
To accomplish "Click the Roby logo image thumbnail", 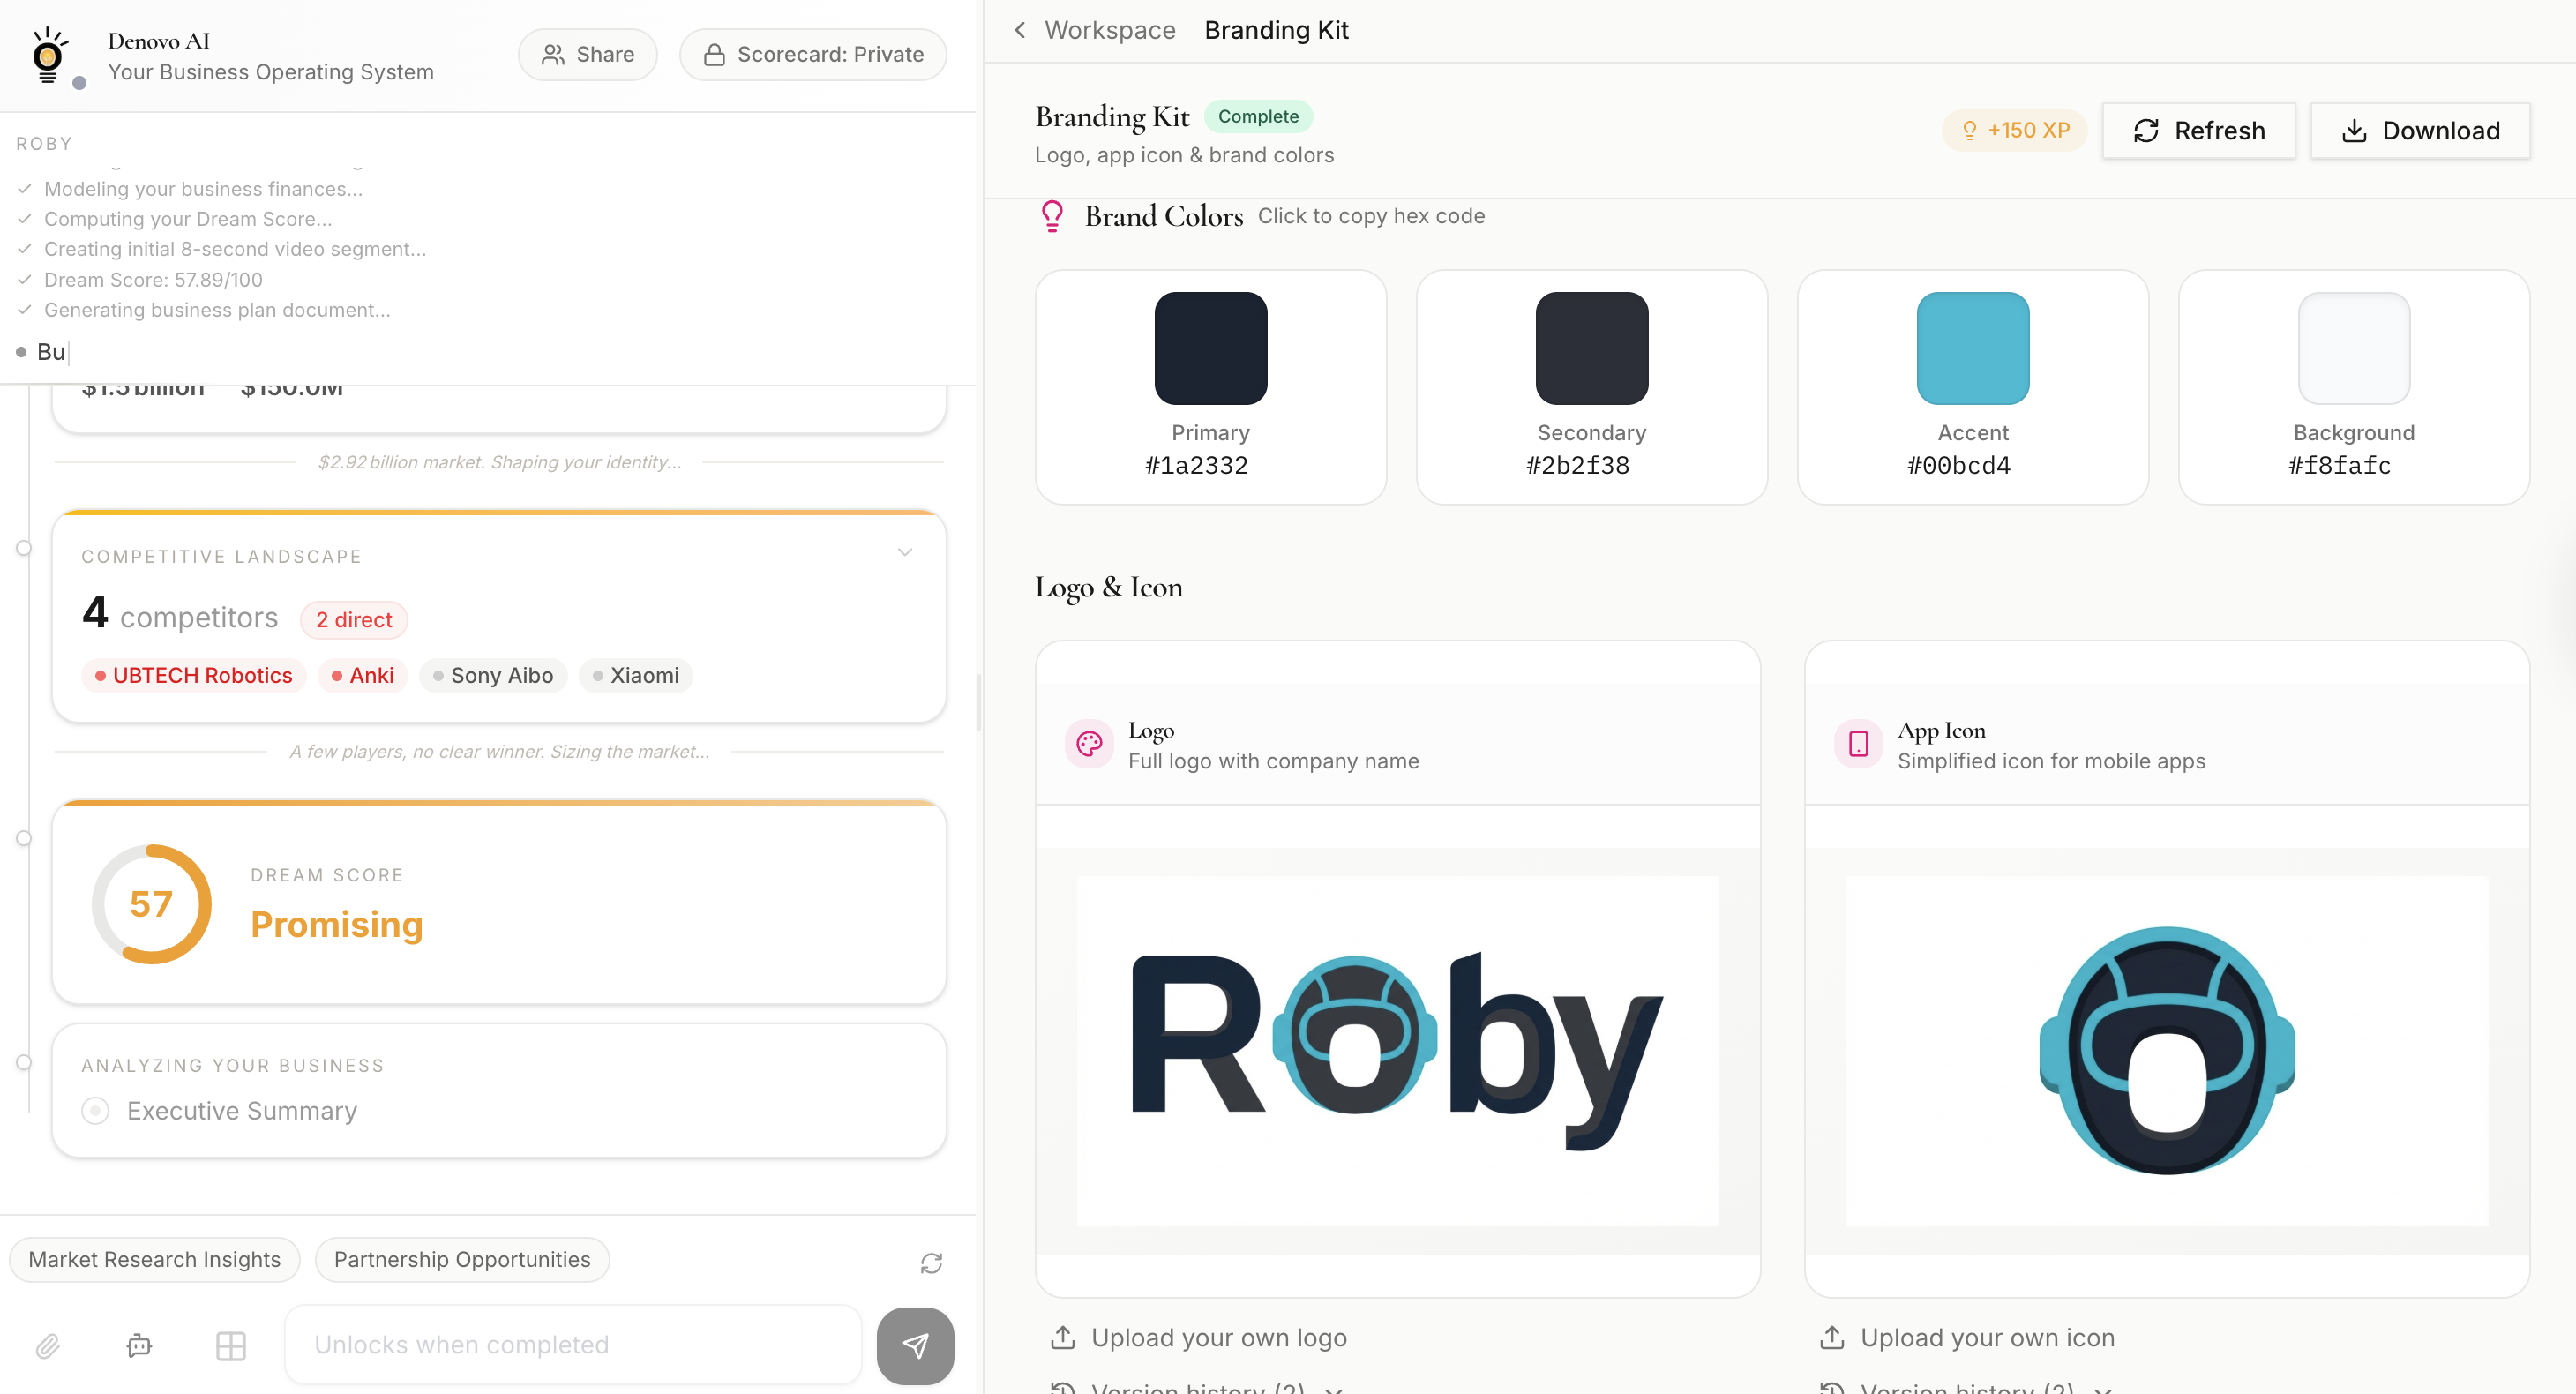I will 1397,1050.
